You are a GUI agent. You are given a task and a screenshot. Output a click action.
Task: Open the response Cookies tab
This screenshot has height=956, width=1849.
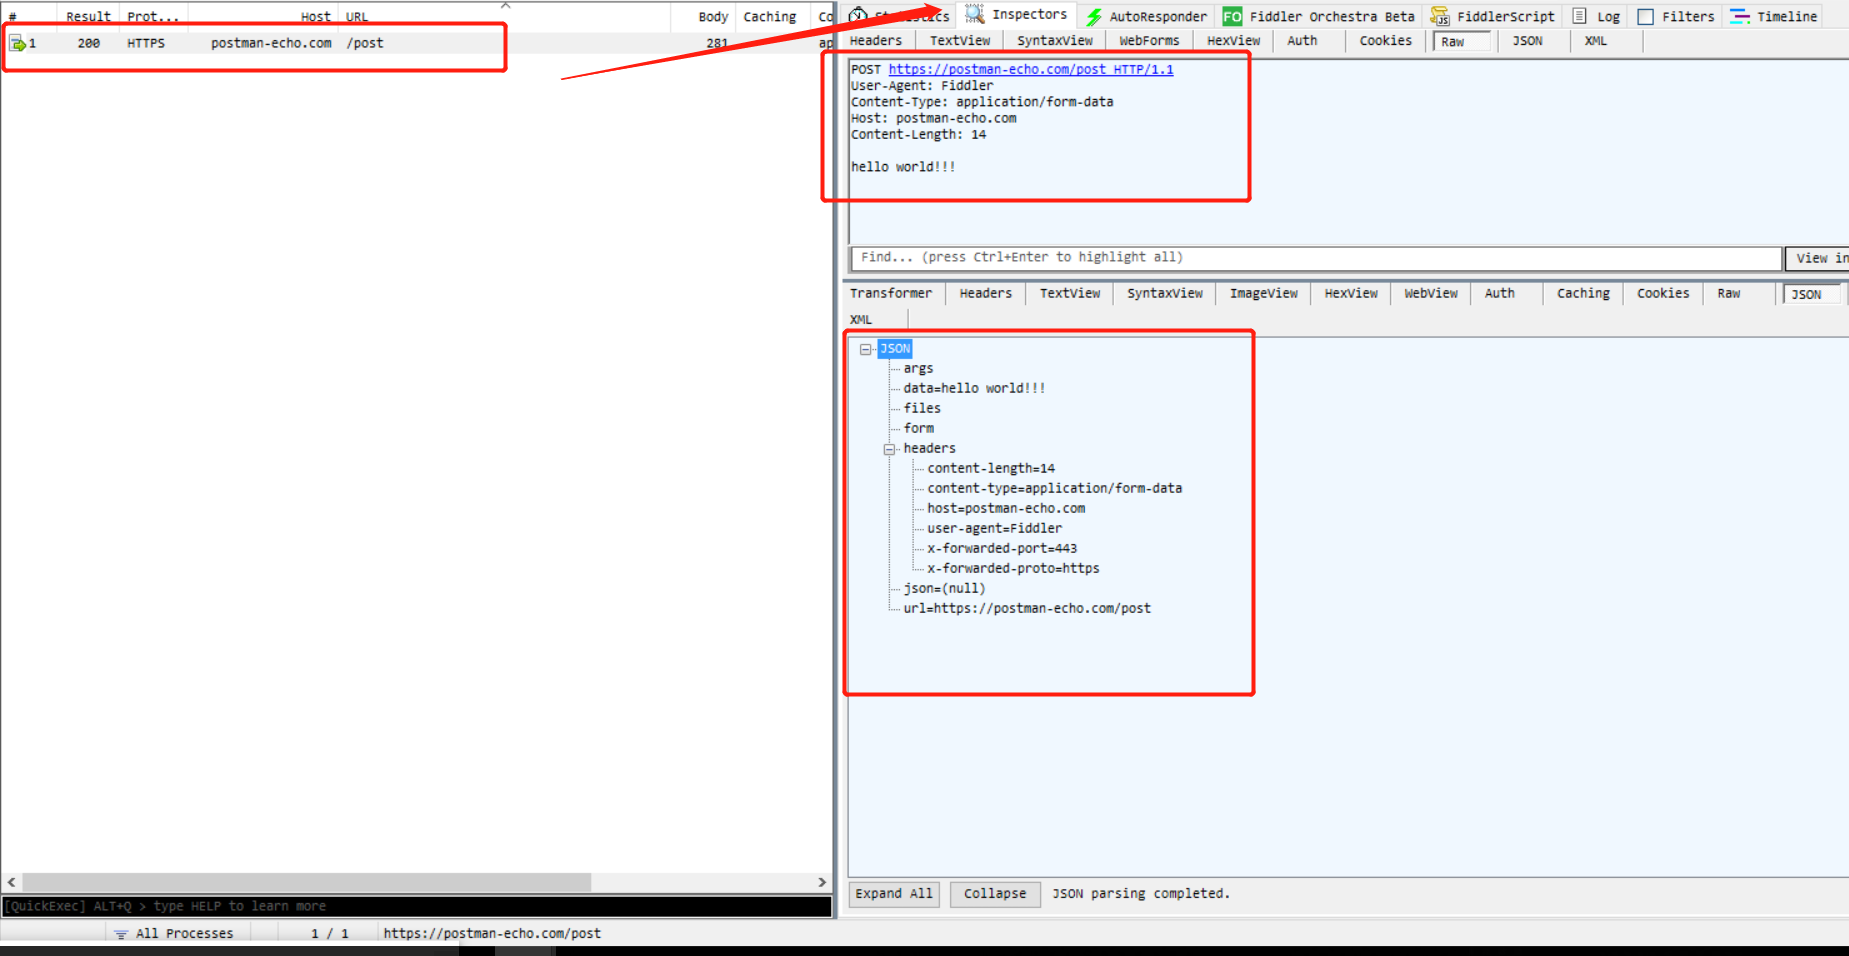click(1662, 294)
